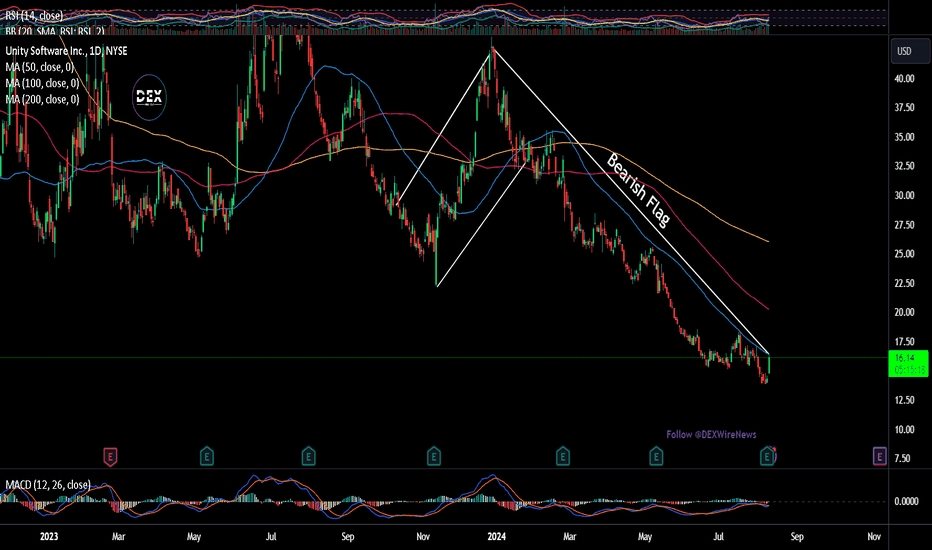Click the Unity Software Inc. symbol title
This screenshot has height=550, width=932.
(x=67, y=51)
